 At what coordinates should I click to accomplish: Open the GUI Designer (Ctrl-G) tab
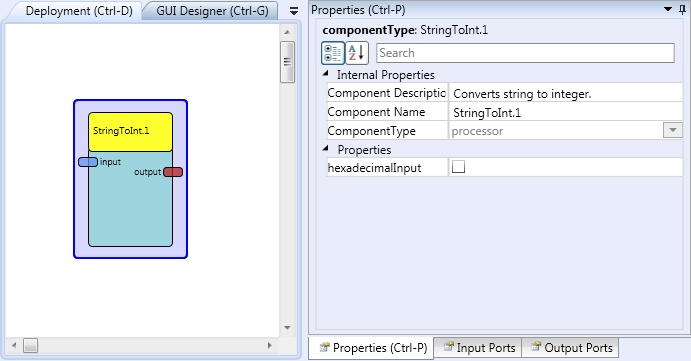coord(212,11)
